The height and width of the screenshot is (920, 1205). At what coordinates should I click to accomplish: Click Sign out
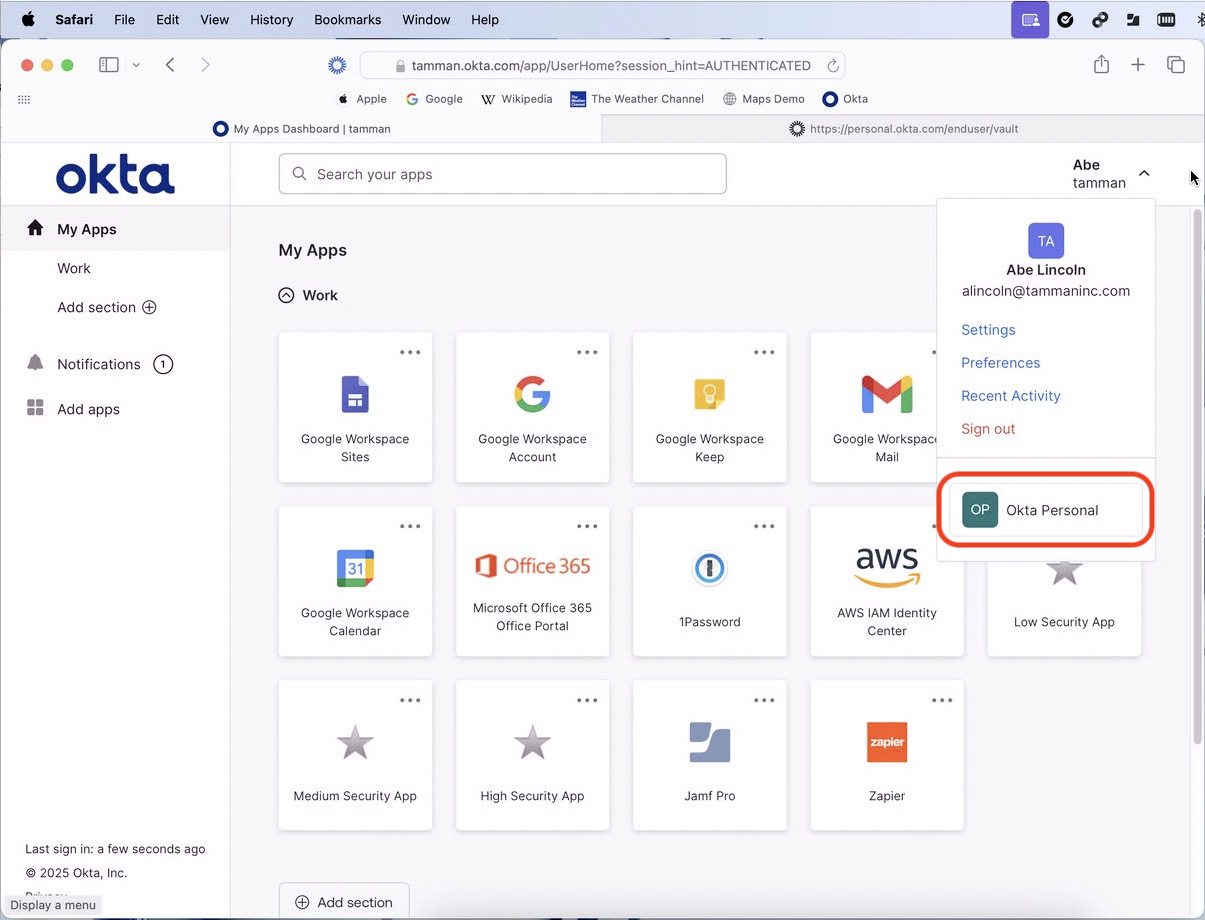coord(988,429)
